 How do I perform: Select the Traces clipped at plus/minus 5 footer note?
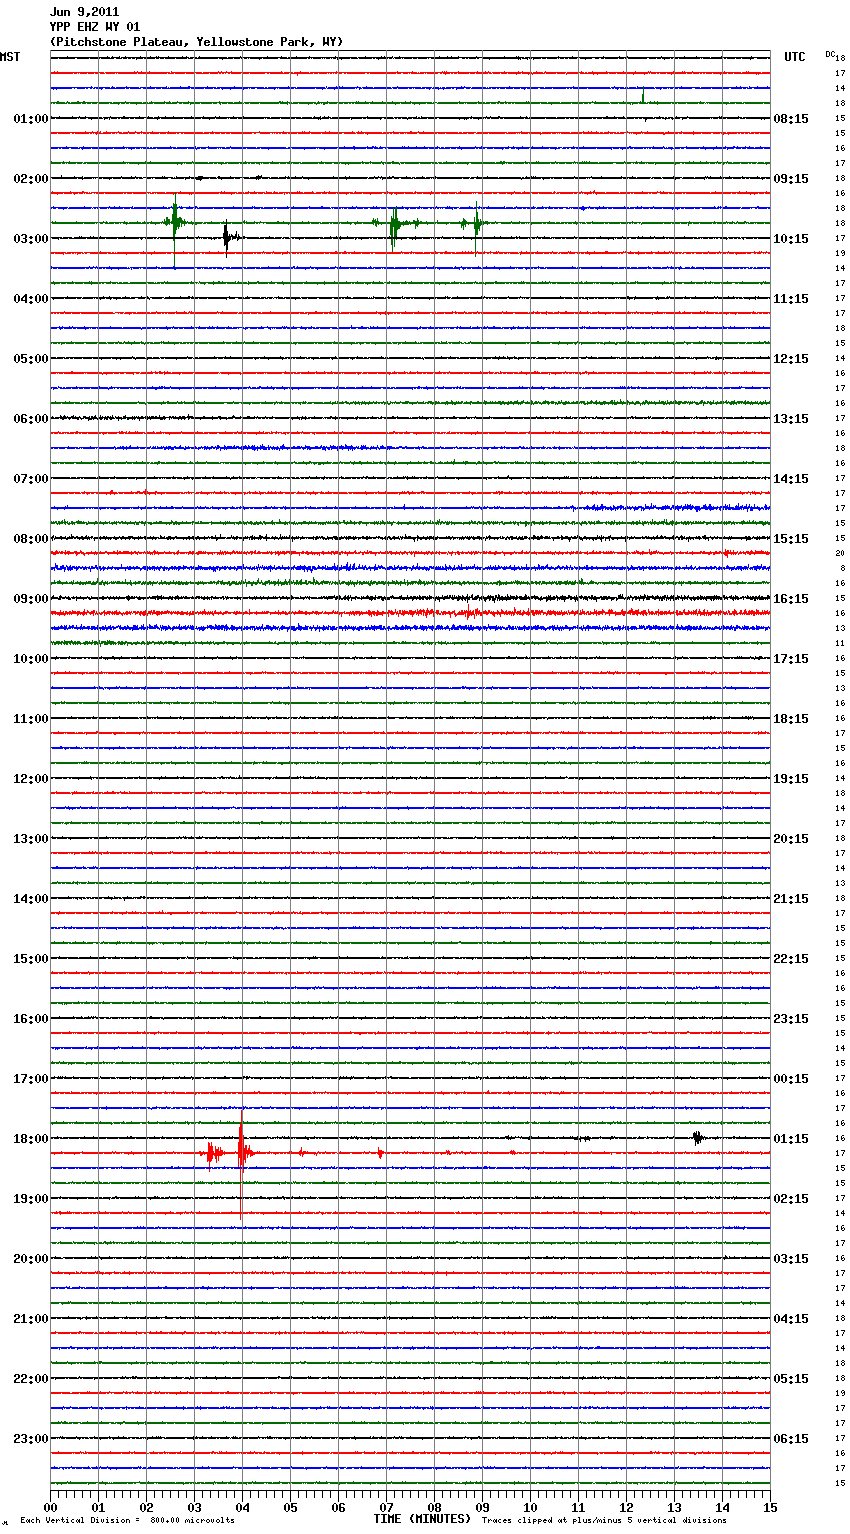(x=604, y=1521)
